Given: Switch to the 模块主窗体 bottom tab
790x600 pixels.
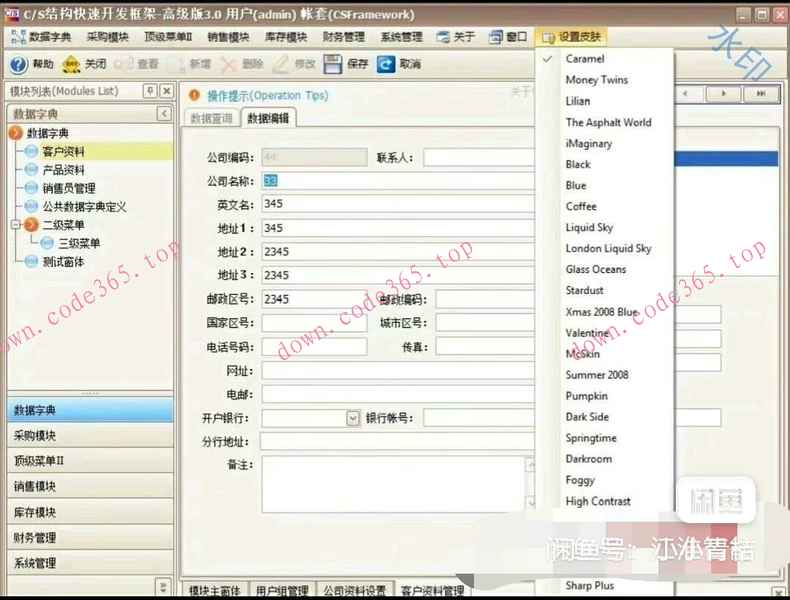Looking at the screenshot, I should coord(214,590).
